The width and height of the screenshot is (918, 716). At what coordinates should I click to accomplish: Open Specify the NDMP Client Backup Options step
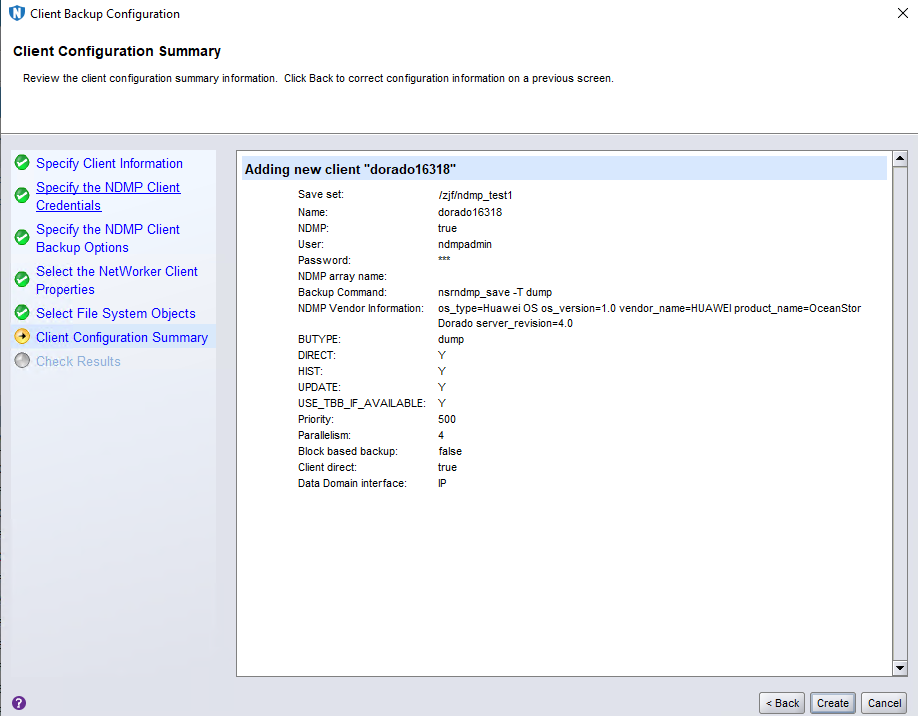tap(108, 238)
